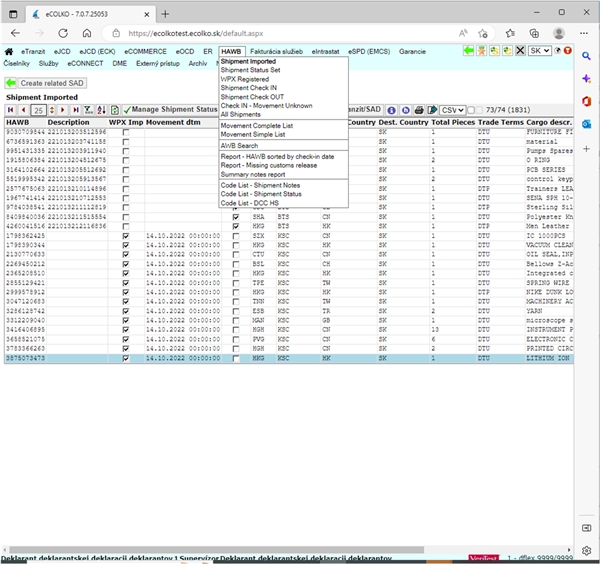Screen dimensions: 600x564
Task: Jump to last page of records
Action: coord(76,110)
